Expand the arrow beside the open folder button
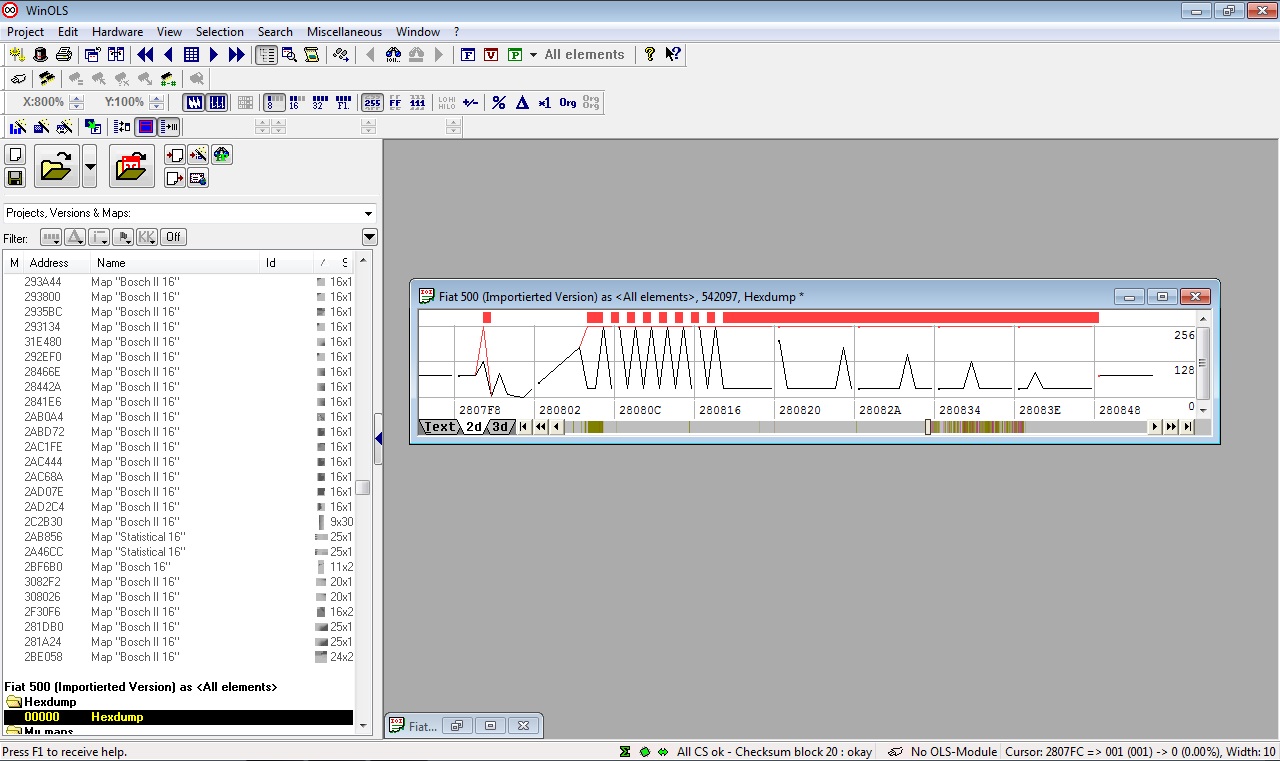Screen dimensions: 1280x761 (90, 166)
